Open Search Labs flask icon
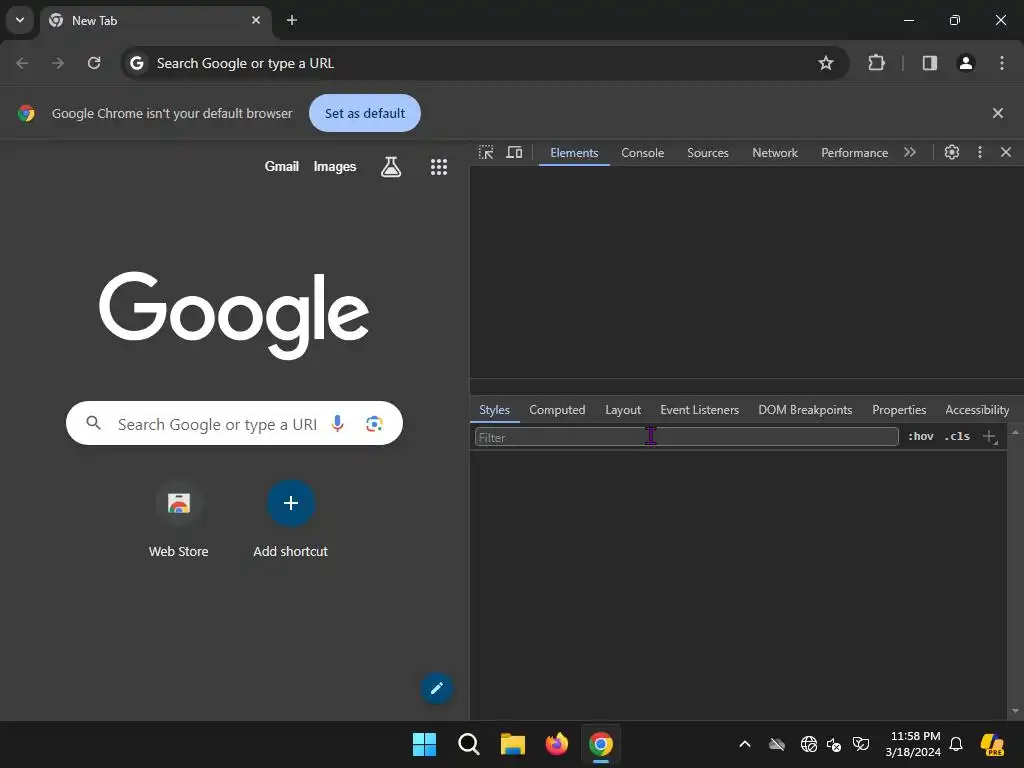 point(391,167)
